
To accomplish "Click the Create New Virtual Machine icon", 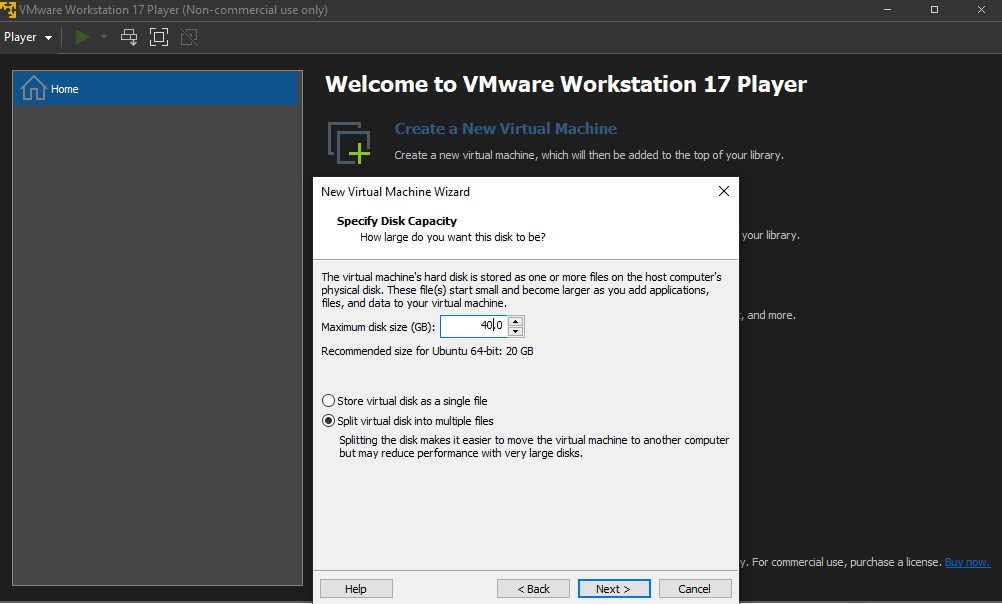I will (x=349, y=143).
